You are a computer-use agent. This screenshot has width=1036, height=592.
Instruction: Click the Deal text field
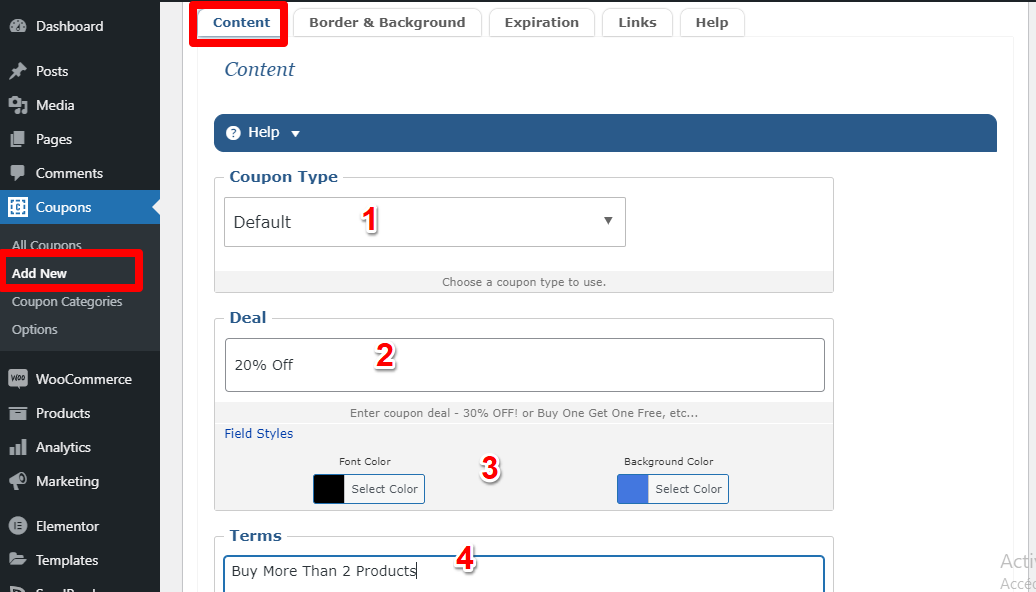click(x=525, y=365)
